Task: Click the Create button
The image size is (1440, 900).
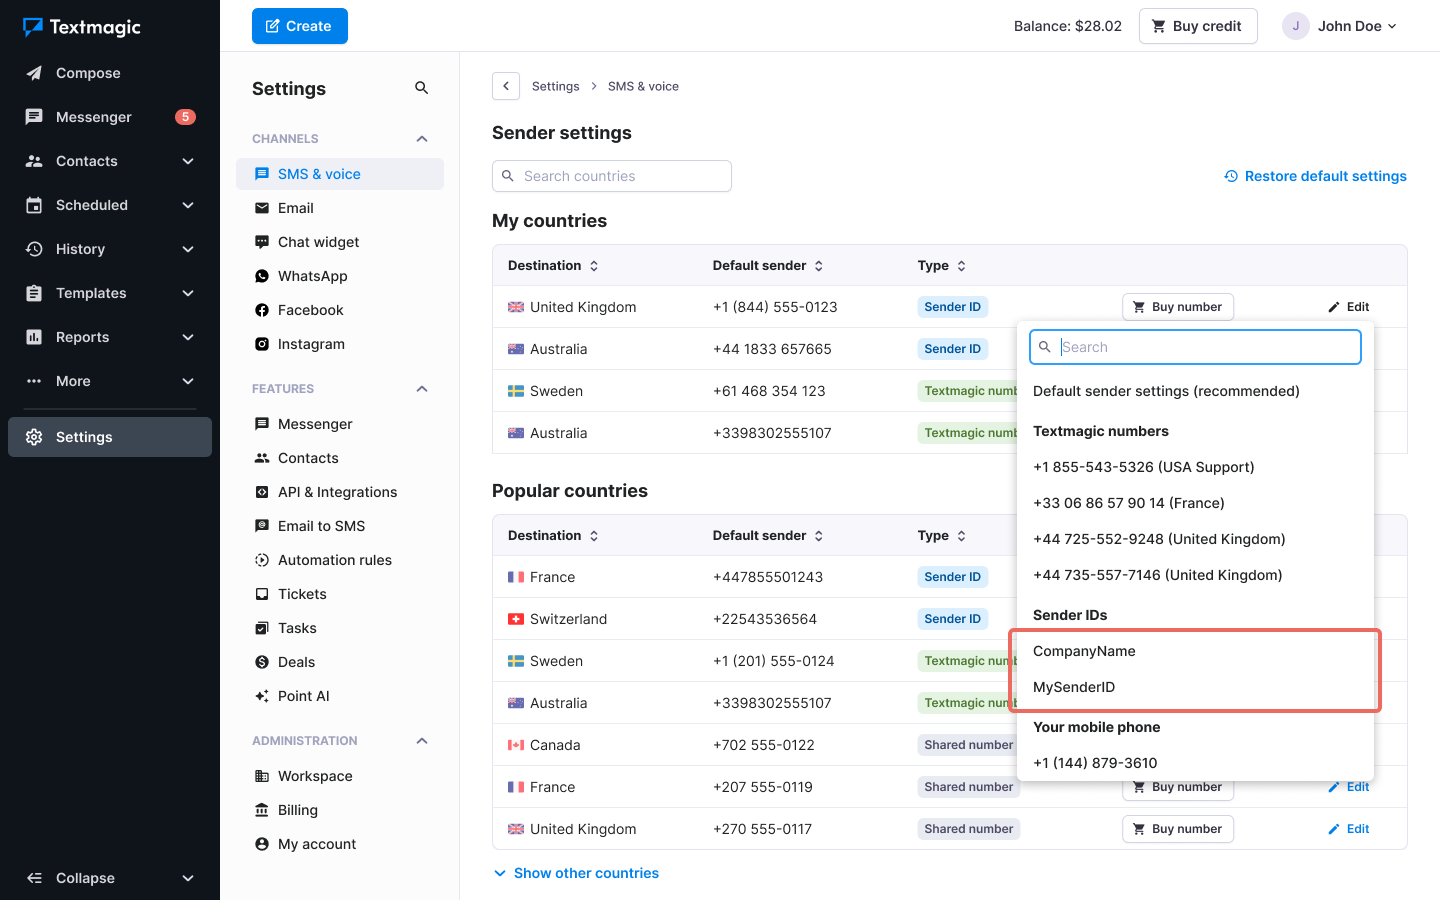Action: (x=300, y=26)
